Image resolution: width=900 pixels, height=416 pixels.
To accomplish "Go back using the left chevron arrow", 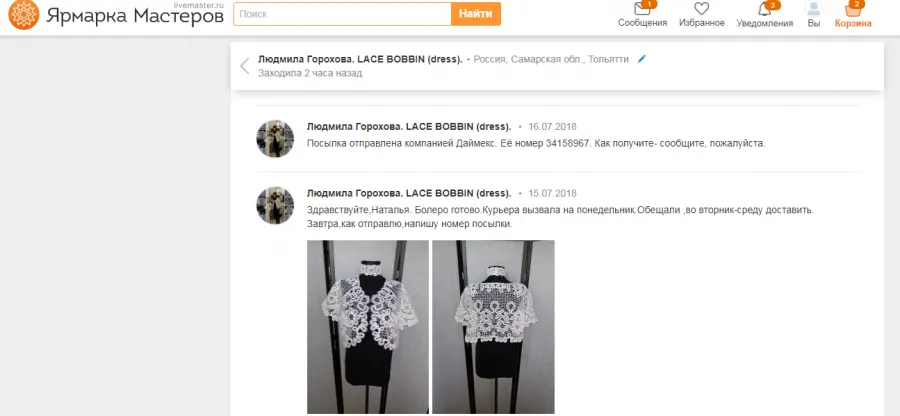I will (245, 66).
